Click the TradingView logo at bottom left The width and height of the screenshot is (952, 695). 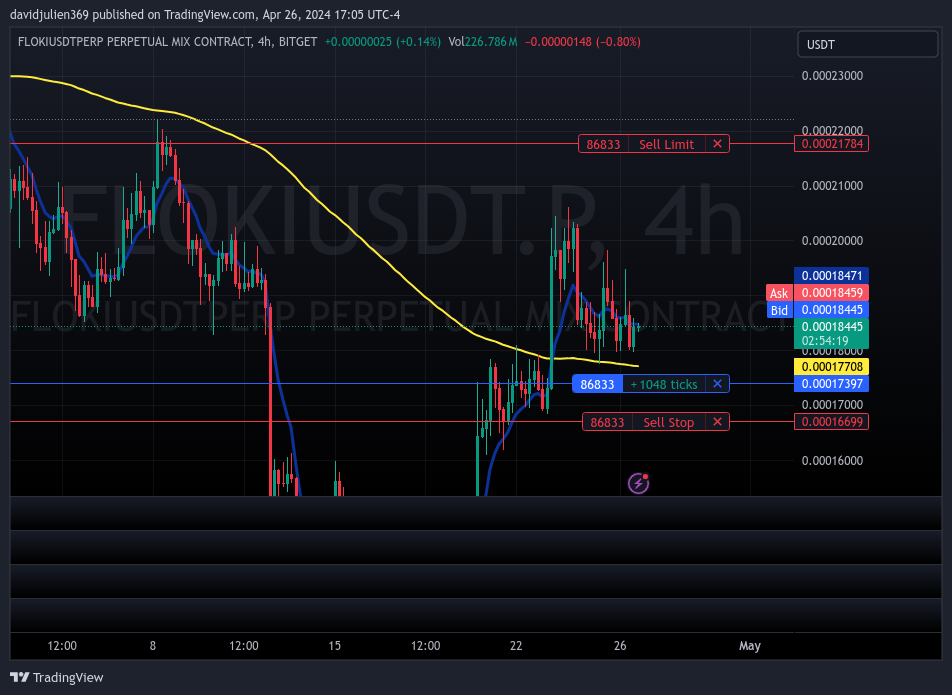[x=57, y=677]
